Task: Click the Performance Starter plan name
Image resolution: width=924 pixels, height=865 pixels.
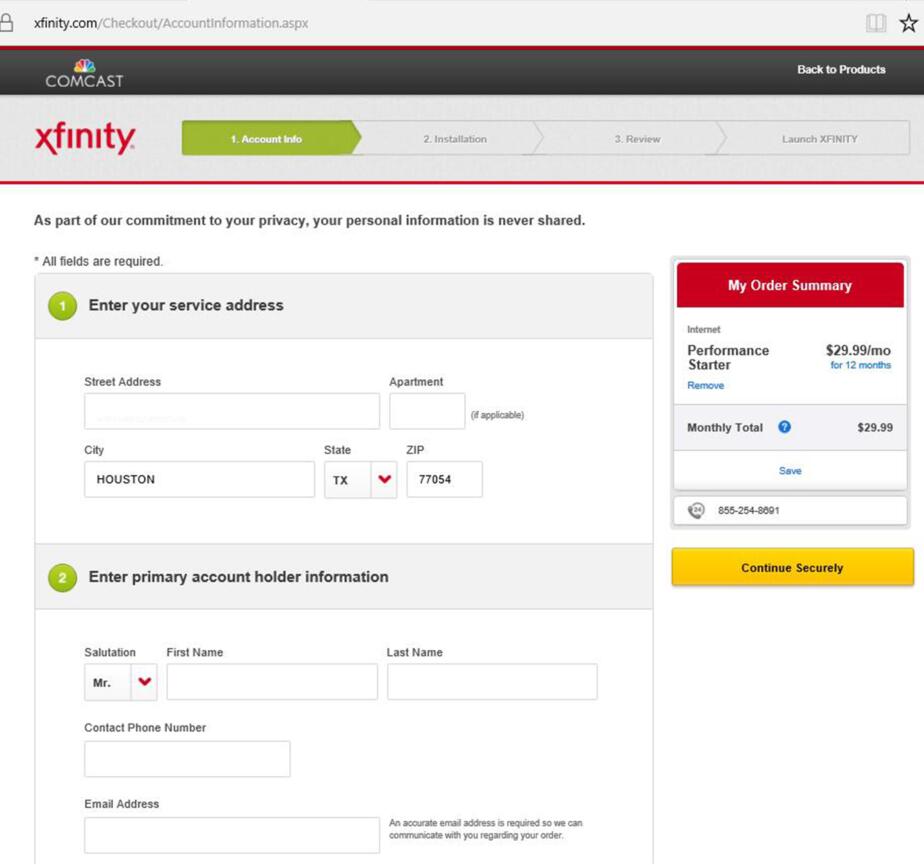Action: click(x=728, y=358)
